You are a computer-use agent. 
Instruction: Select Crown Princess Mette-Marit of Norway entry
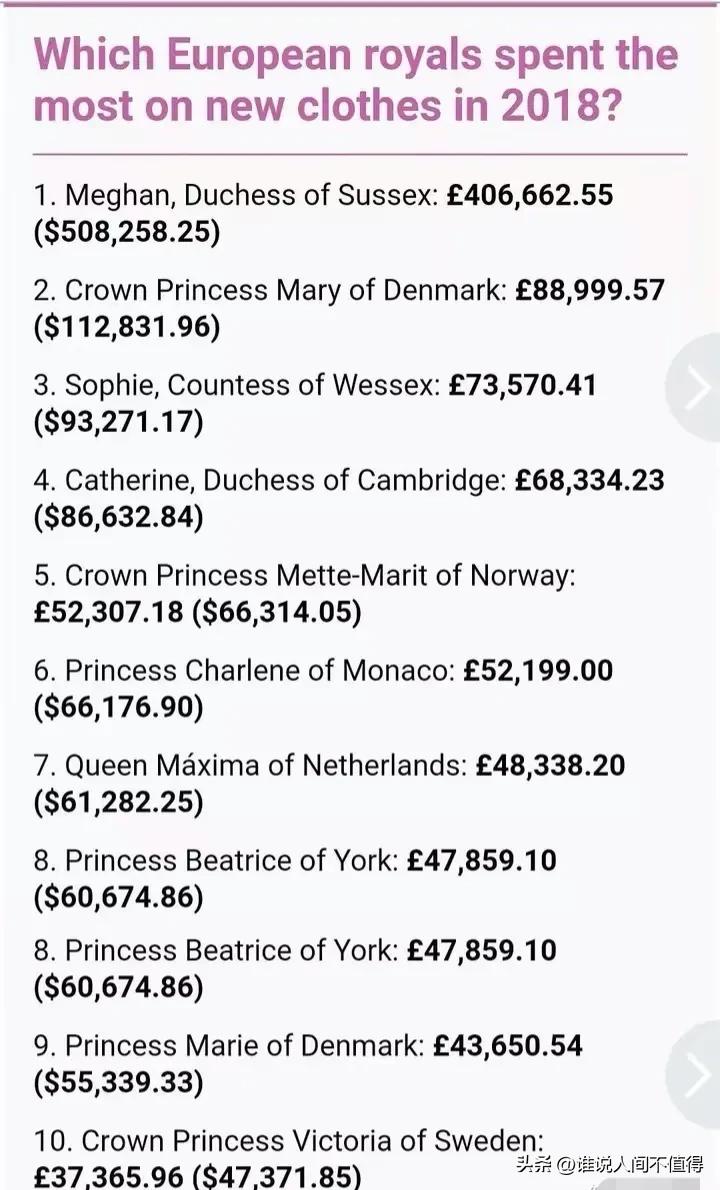305,575
